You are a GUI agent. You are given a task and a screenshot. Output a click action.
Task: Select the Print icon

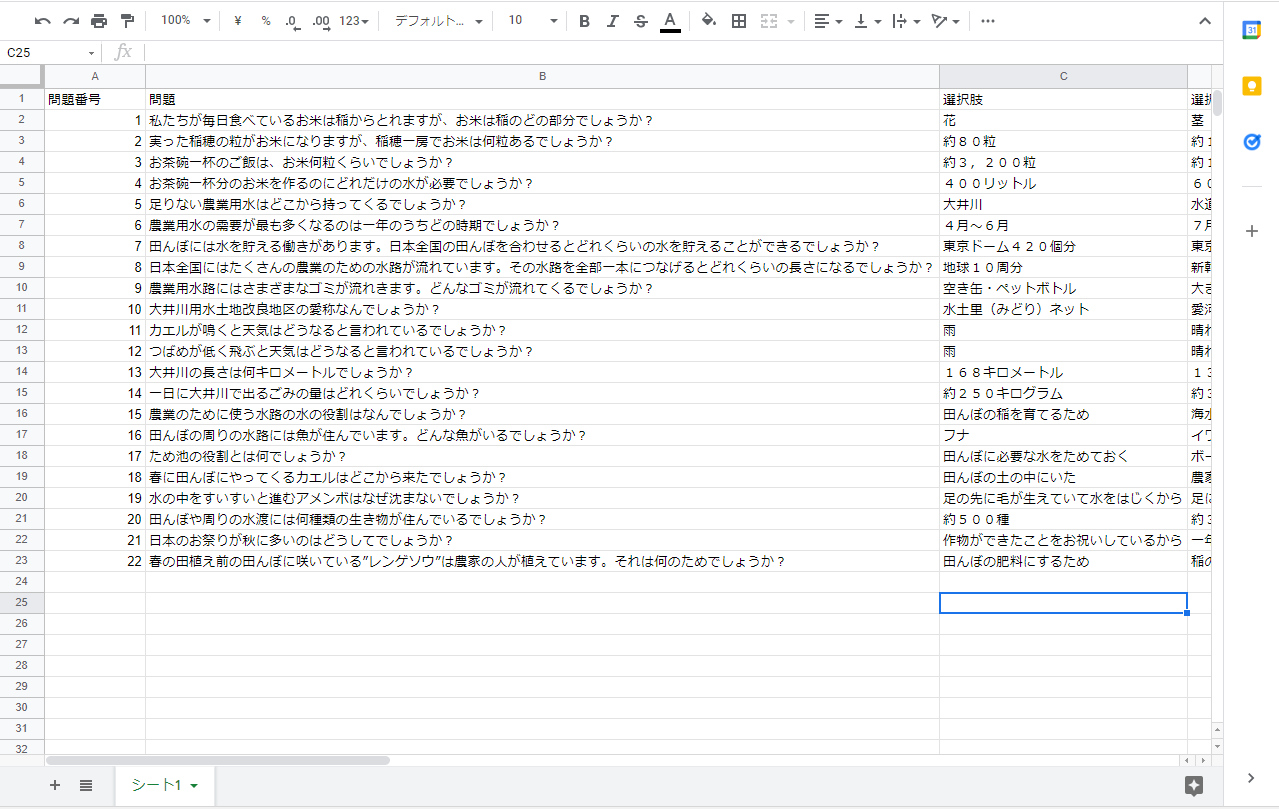pos(99,20)
